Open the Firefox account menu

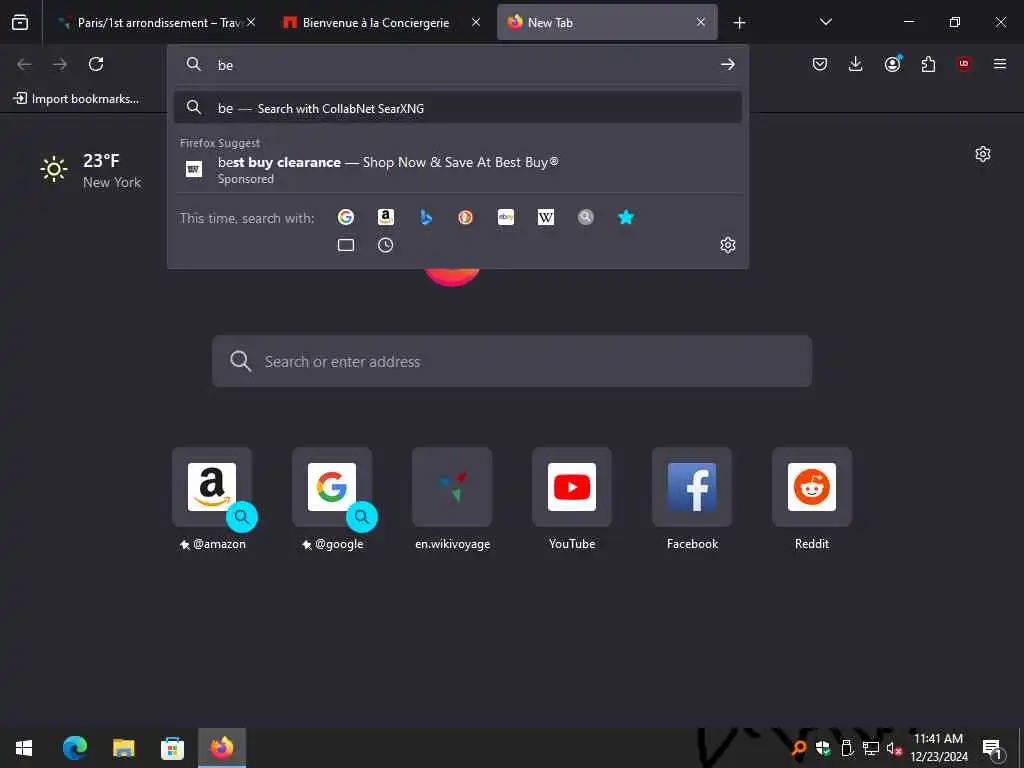tap(892, 64)
